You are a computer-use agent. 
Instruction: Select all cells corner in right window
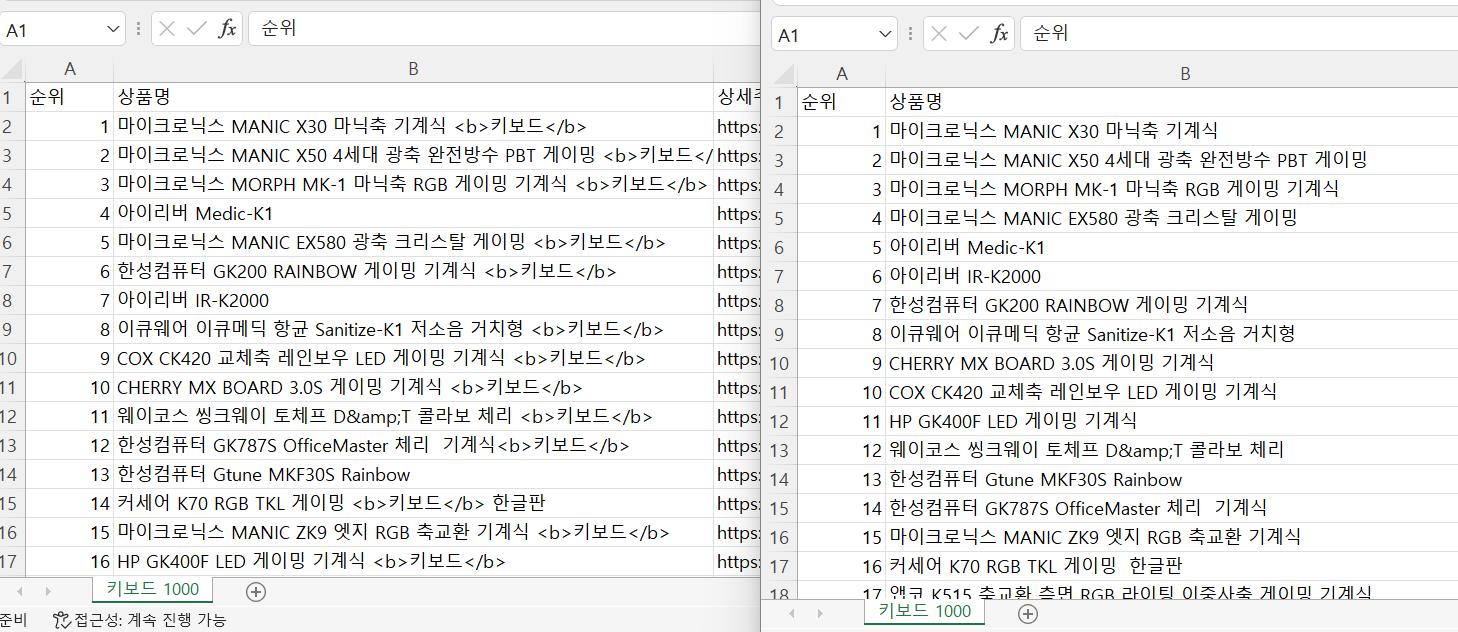[783, 74]
